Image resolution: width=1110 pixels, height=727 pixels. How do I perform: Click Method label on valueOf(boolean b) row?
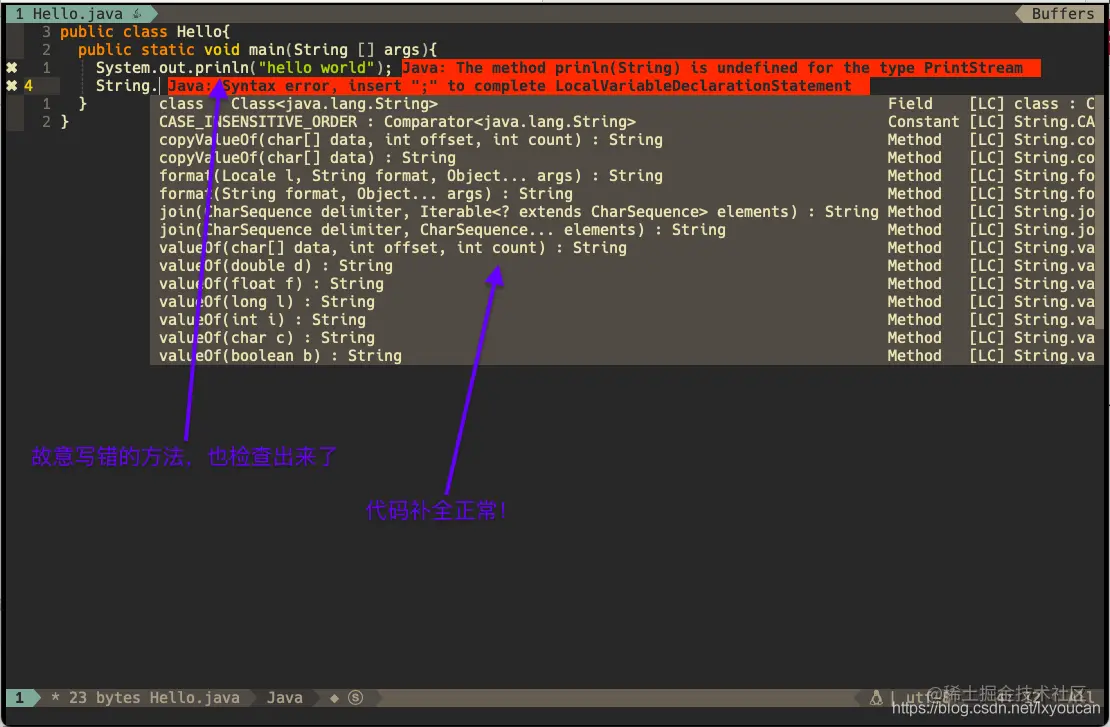point(915,356)
